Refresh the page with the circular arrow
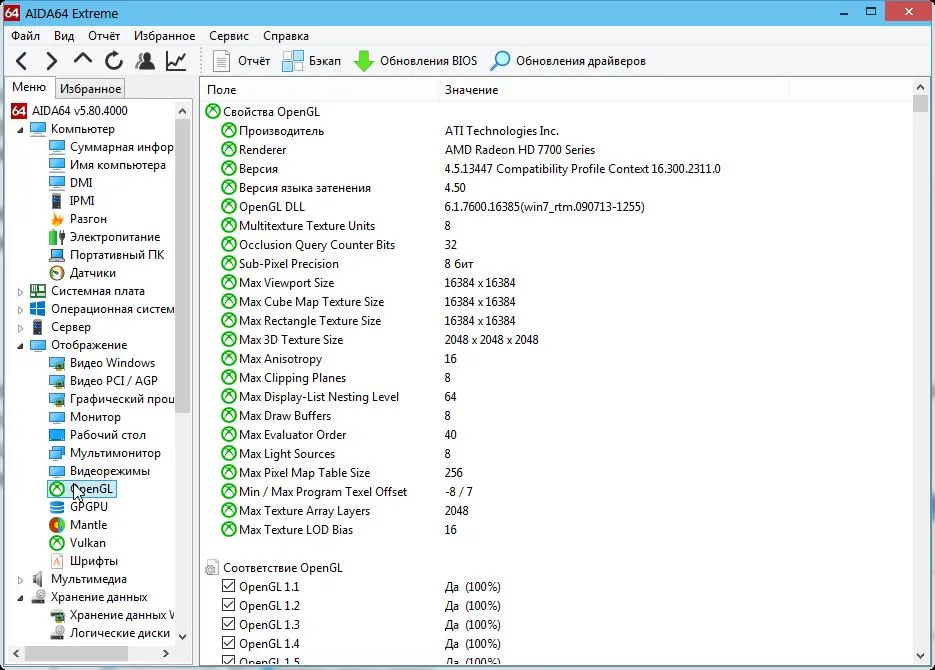 (113, 61)
